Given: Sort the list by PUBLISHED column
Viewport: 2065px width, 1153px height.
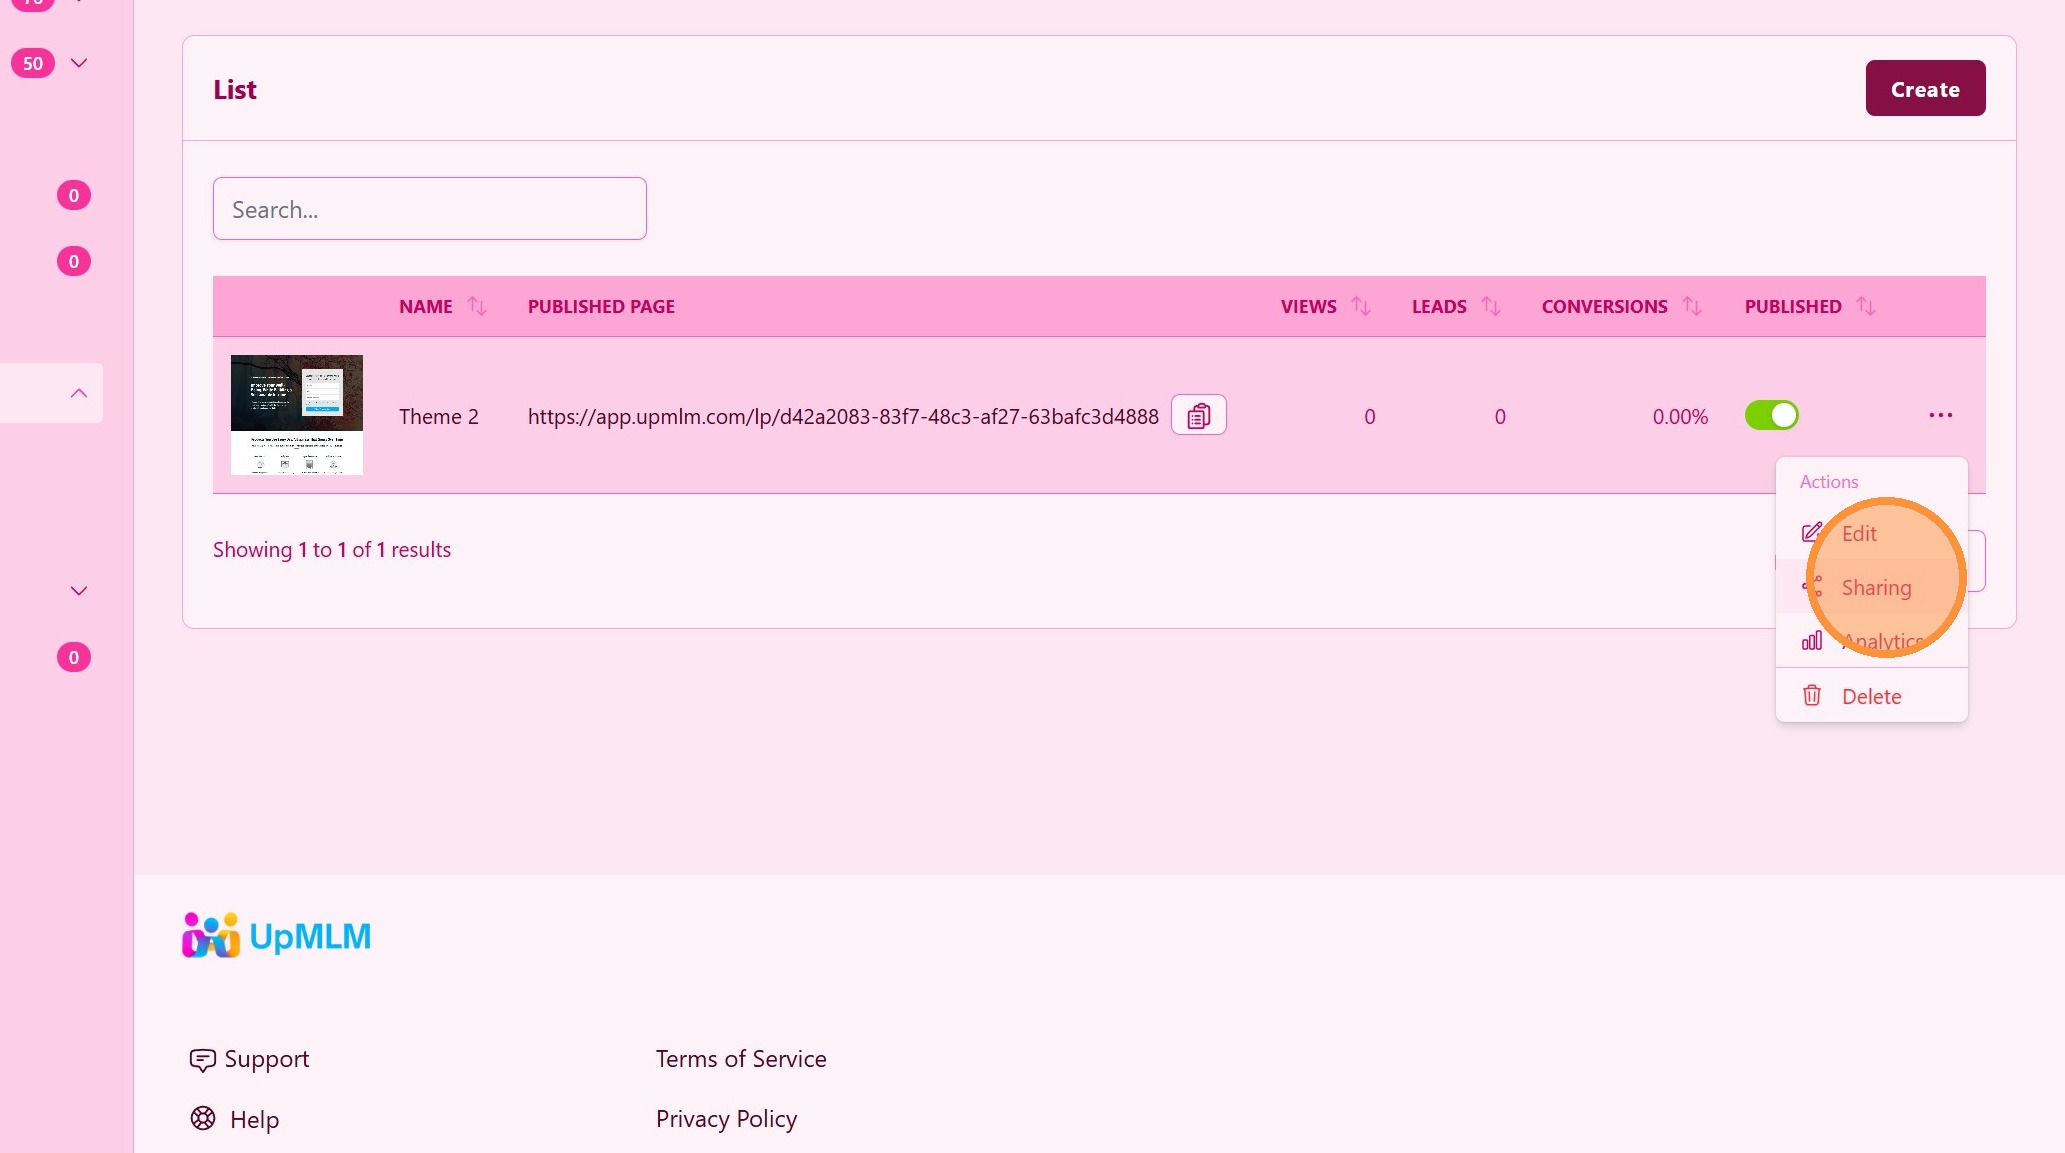Looking at the screenshot, I should point(1866,306).
